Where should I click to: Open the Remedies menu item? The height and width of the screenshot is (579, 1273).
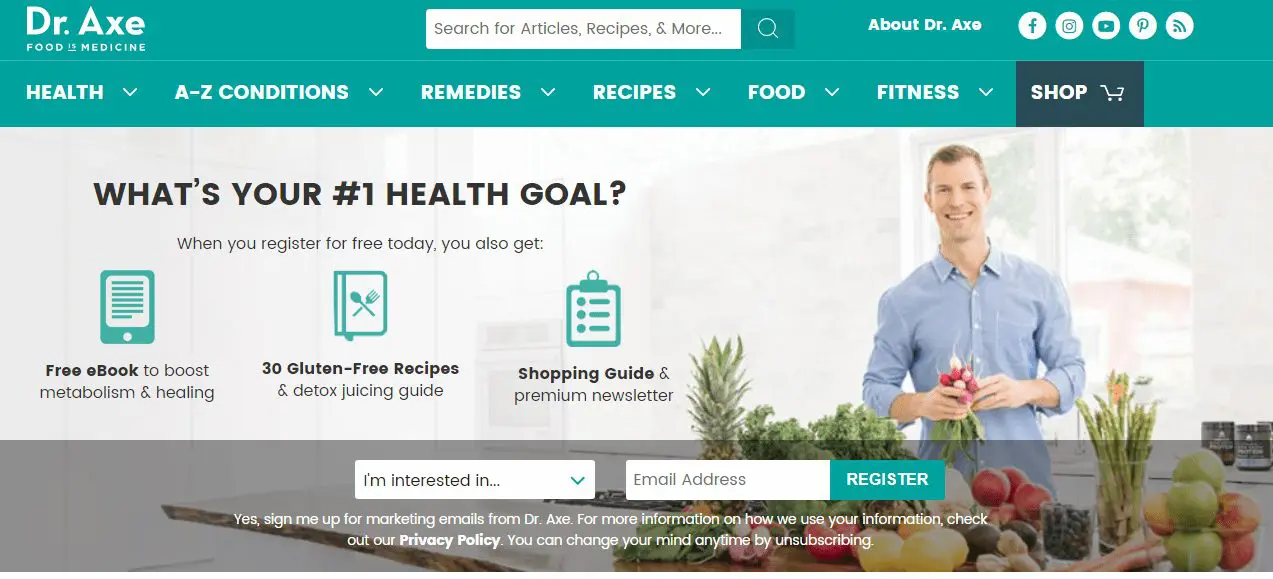(x=471, y=92)
